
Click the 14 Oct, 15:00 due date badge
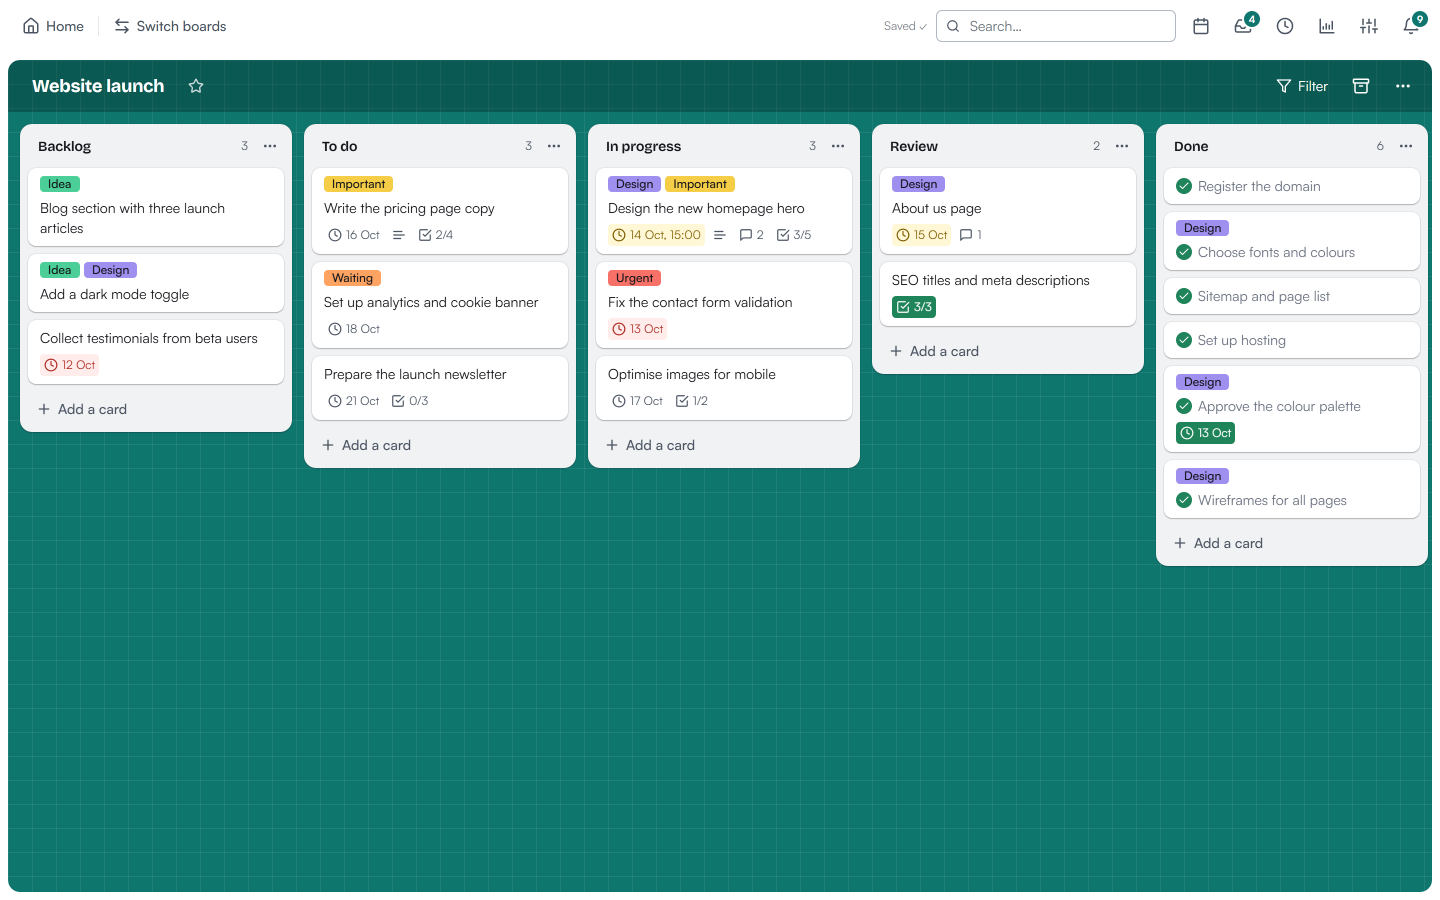click(x=656, y=235)
